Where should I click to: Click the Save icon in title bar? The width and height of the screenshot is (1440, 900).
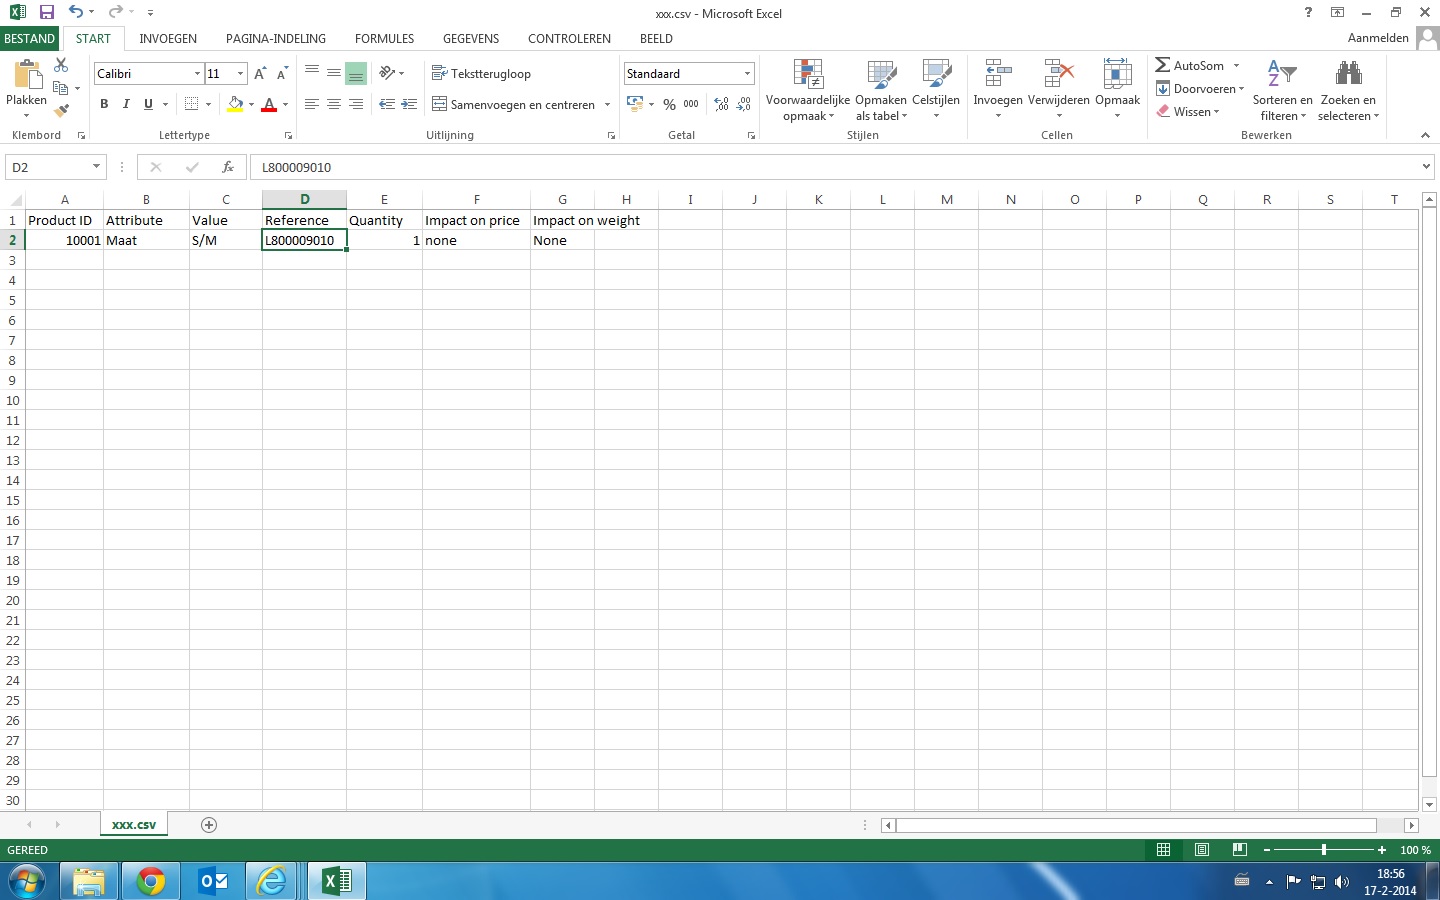coord(46,13)
